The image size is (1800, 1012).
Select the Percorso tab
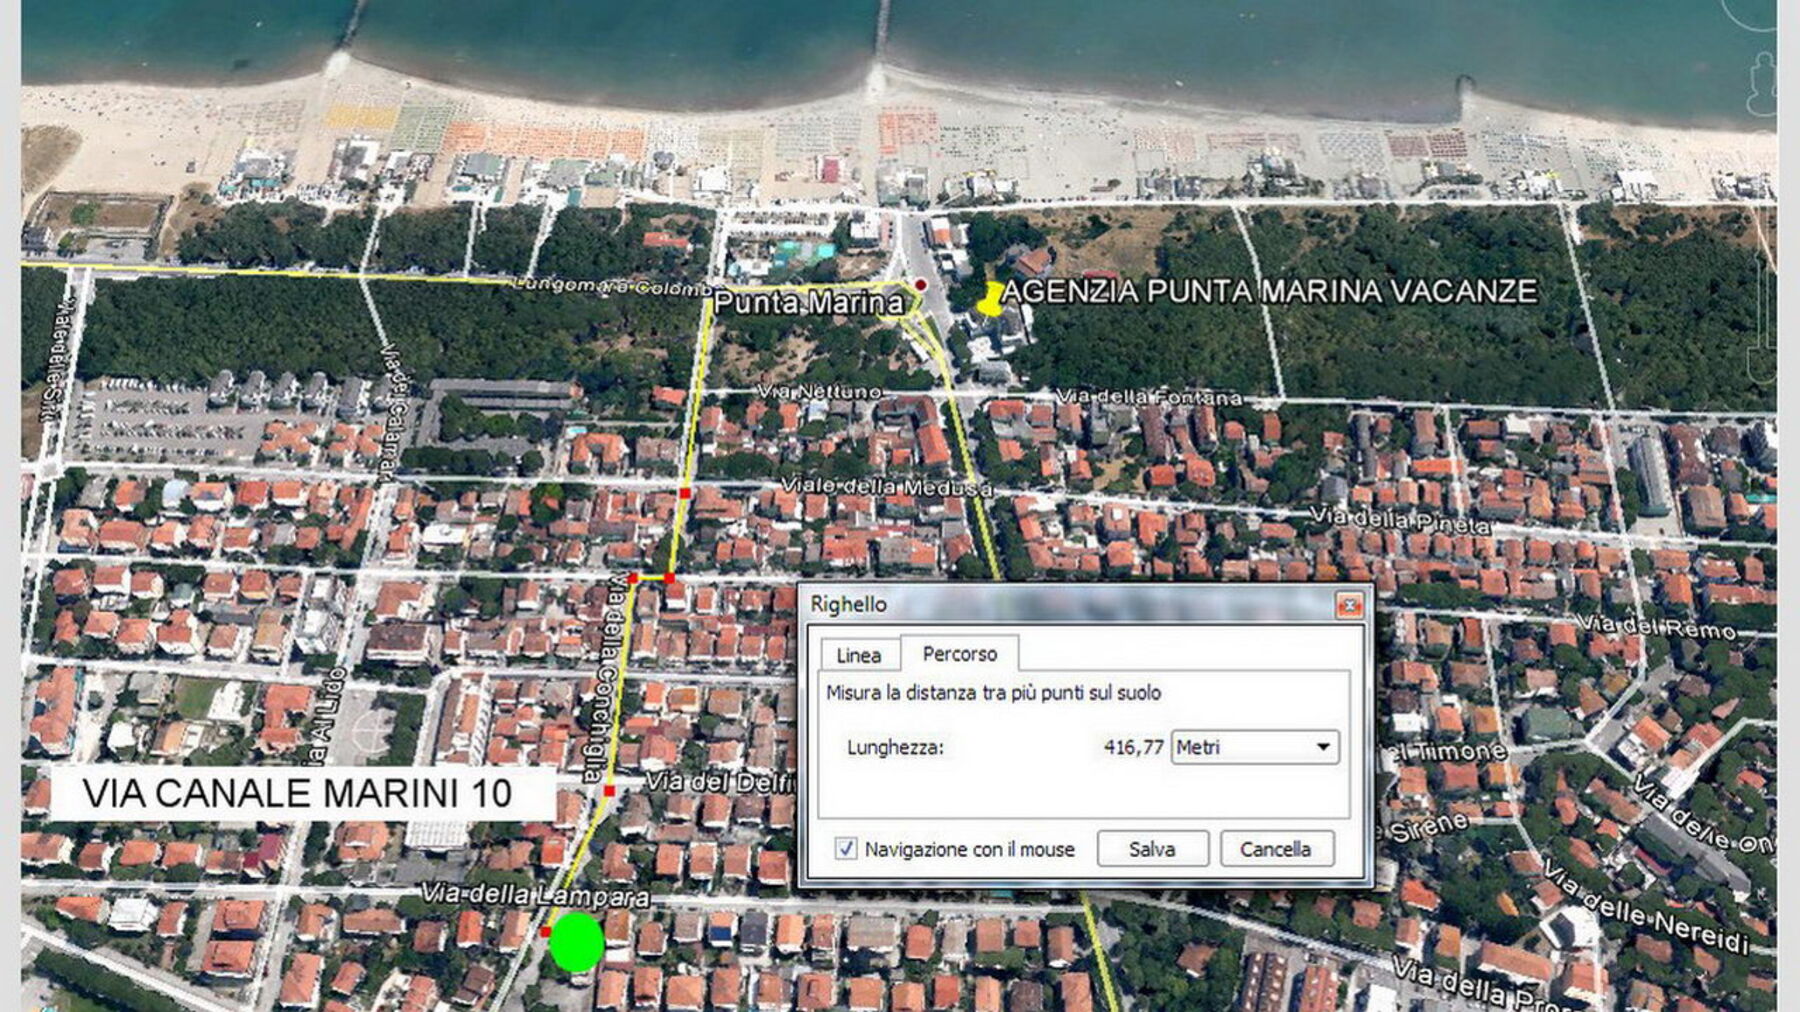[x=959, y=654]
